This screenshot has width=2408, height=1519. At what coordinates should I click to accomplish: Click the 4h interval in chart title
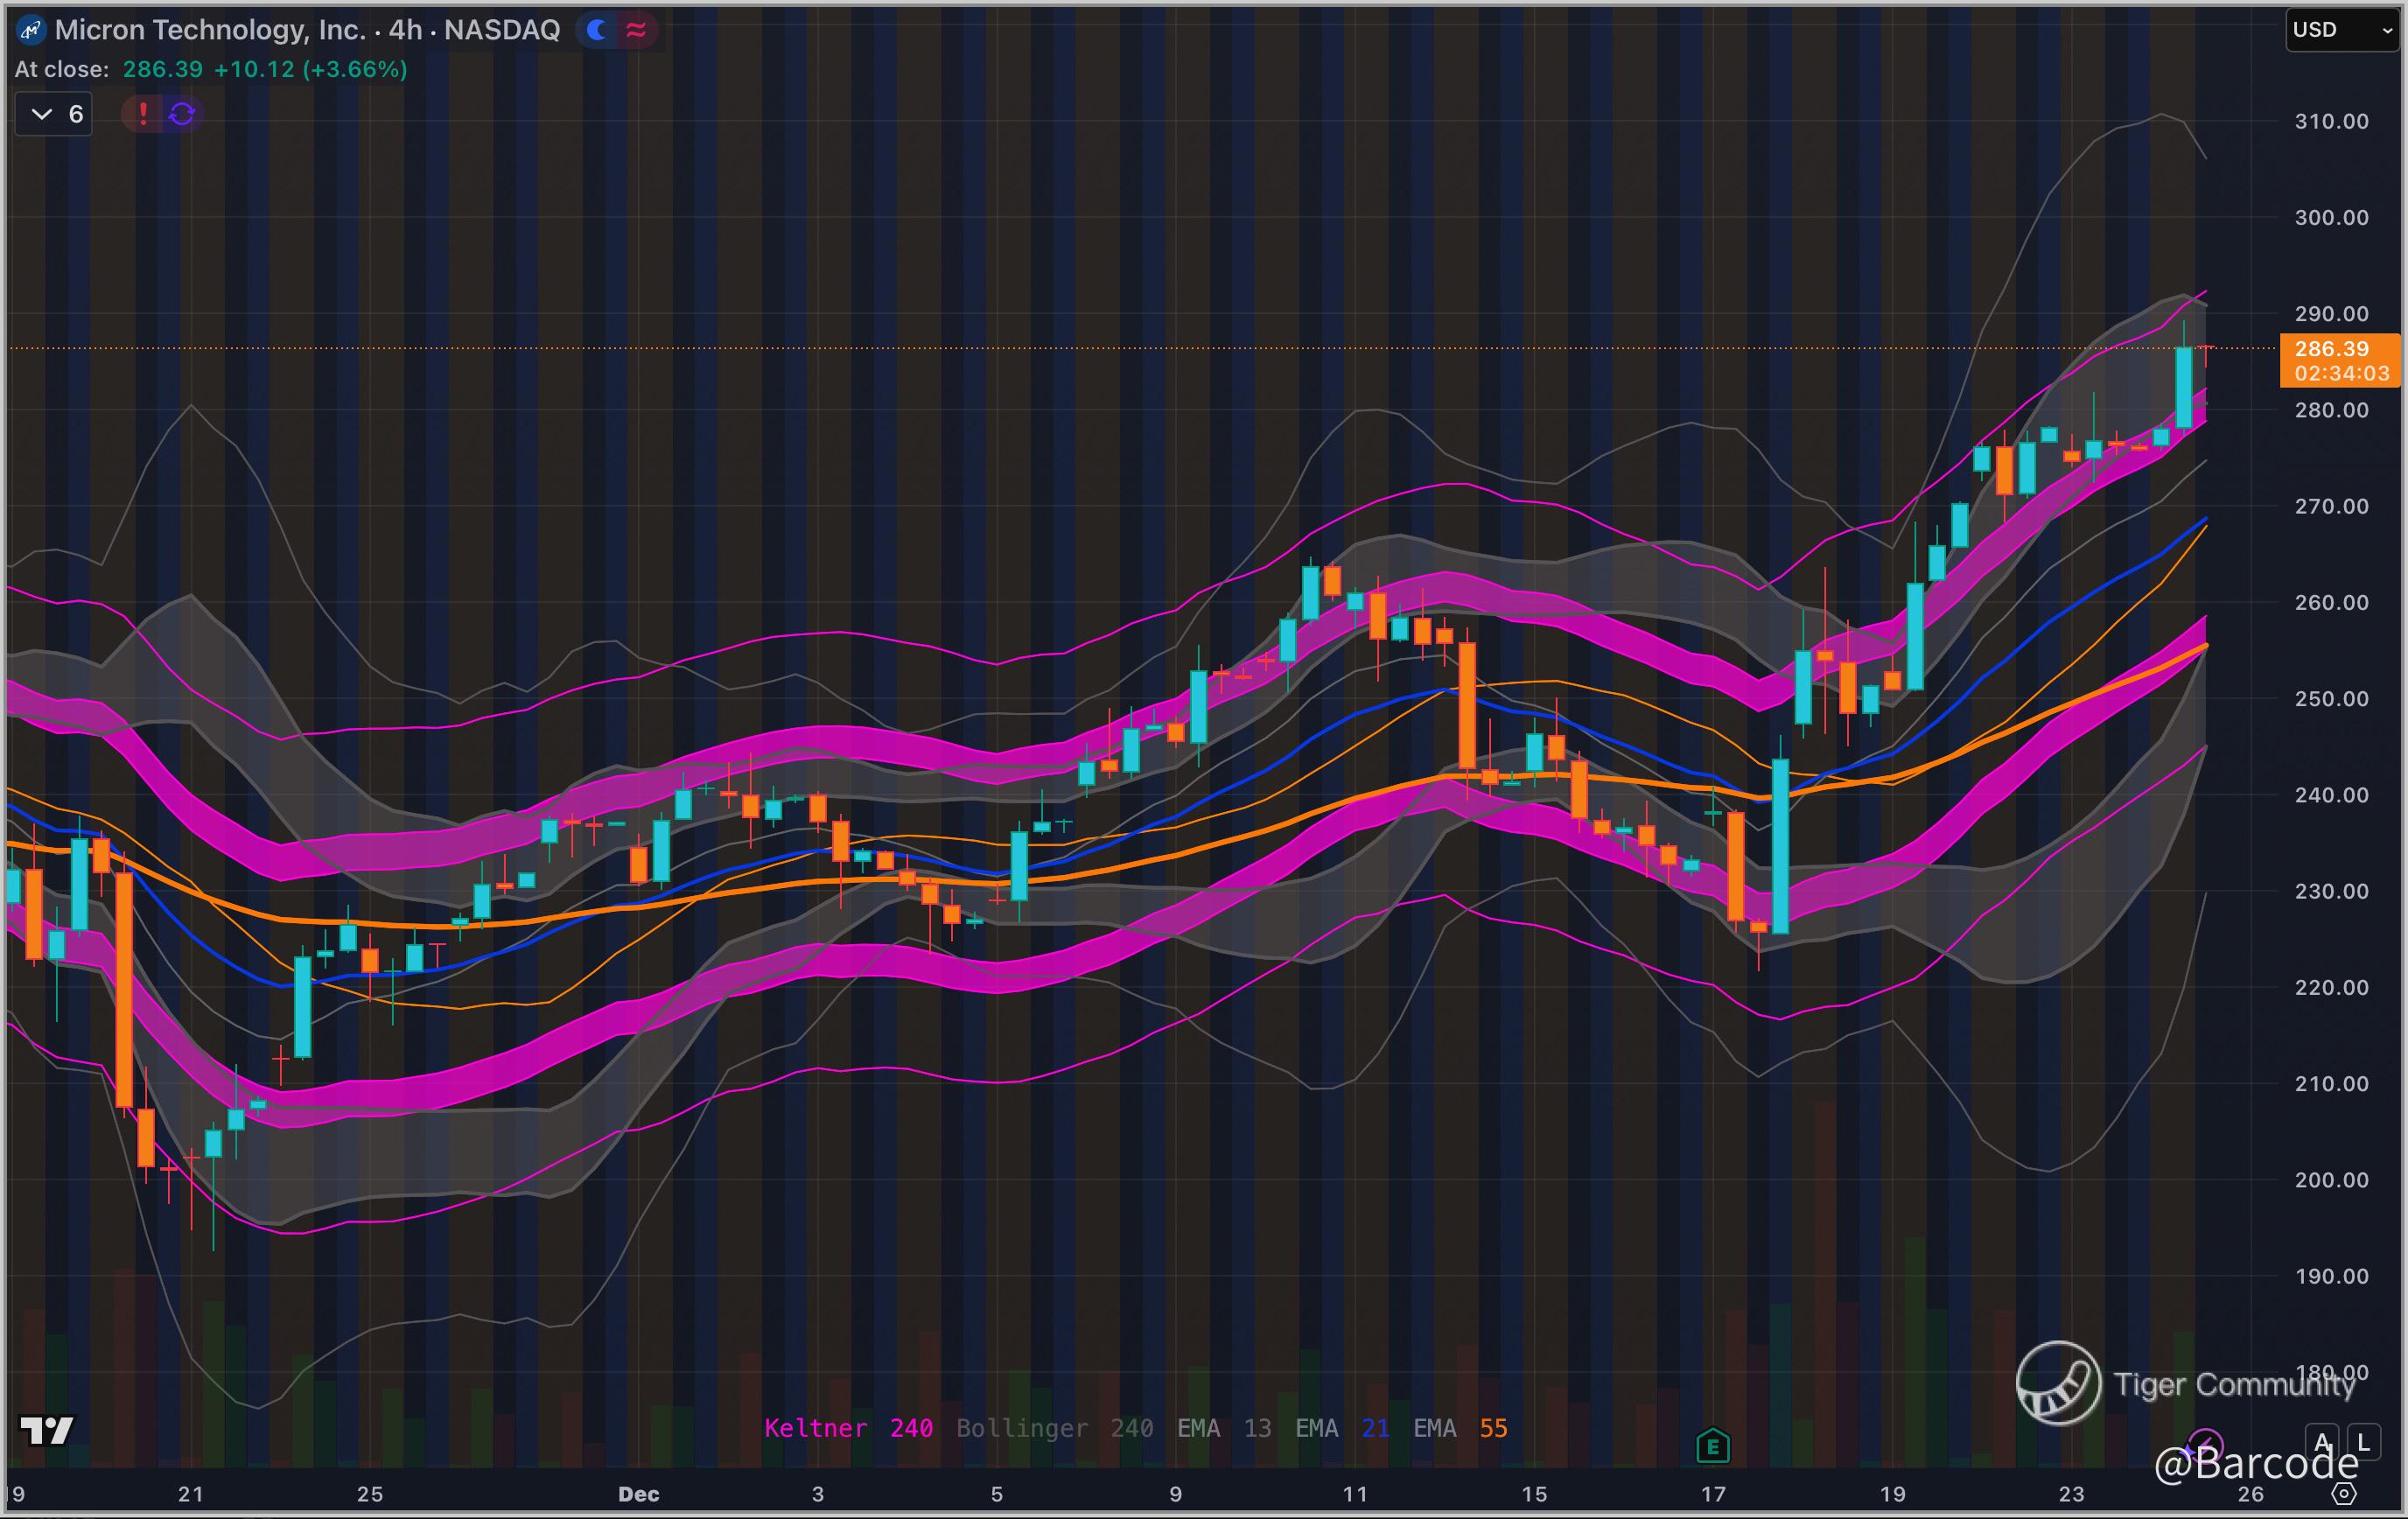[x=405, y=30]
